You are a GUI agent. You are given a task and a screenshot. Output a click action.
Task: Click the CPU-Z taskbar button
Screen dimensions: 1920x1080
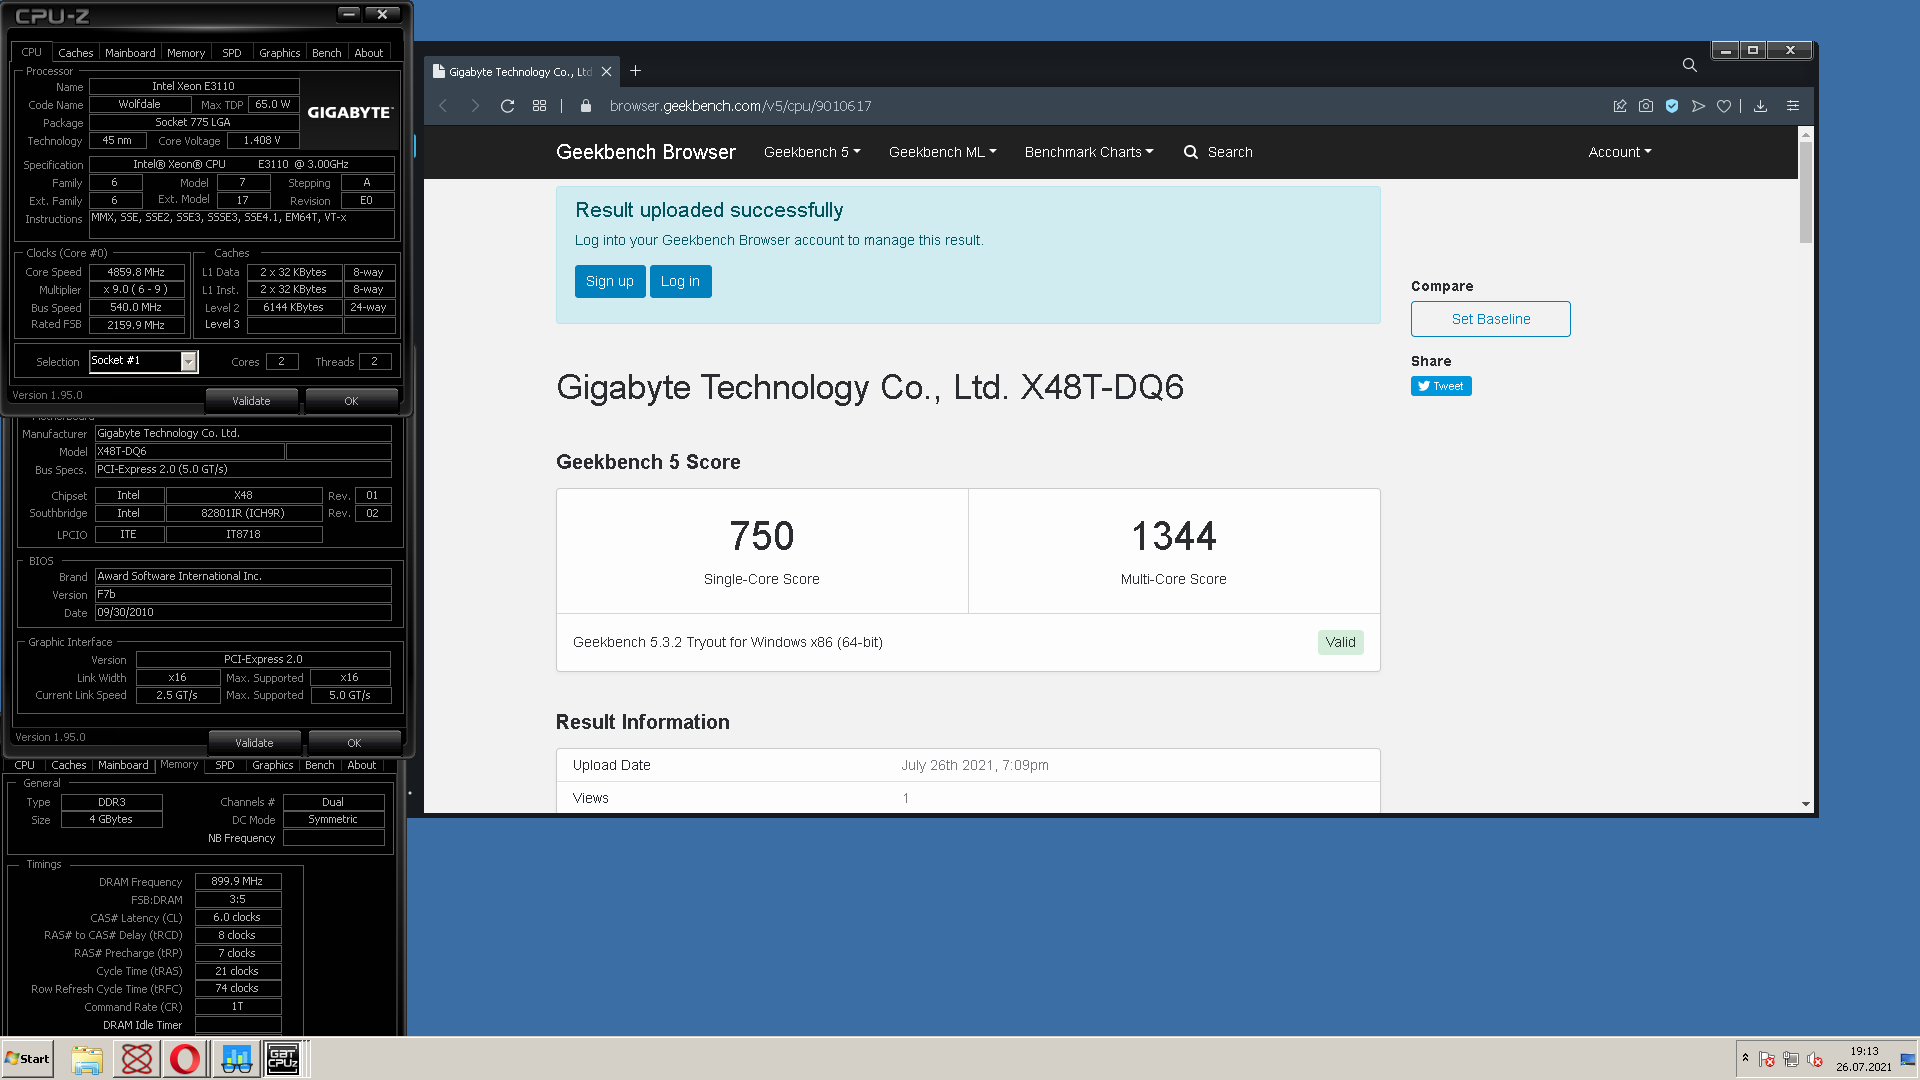coord(283,1059)
